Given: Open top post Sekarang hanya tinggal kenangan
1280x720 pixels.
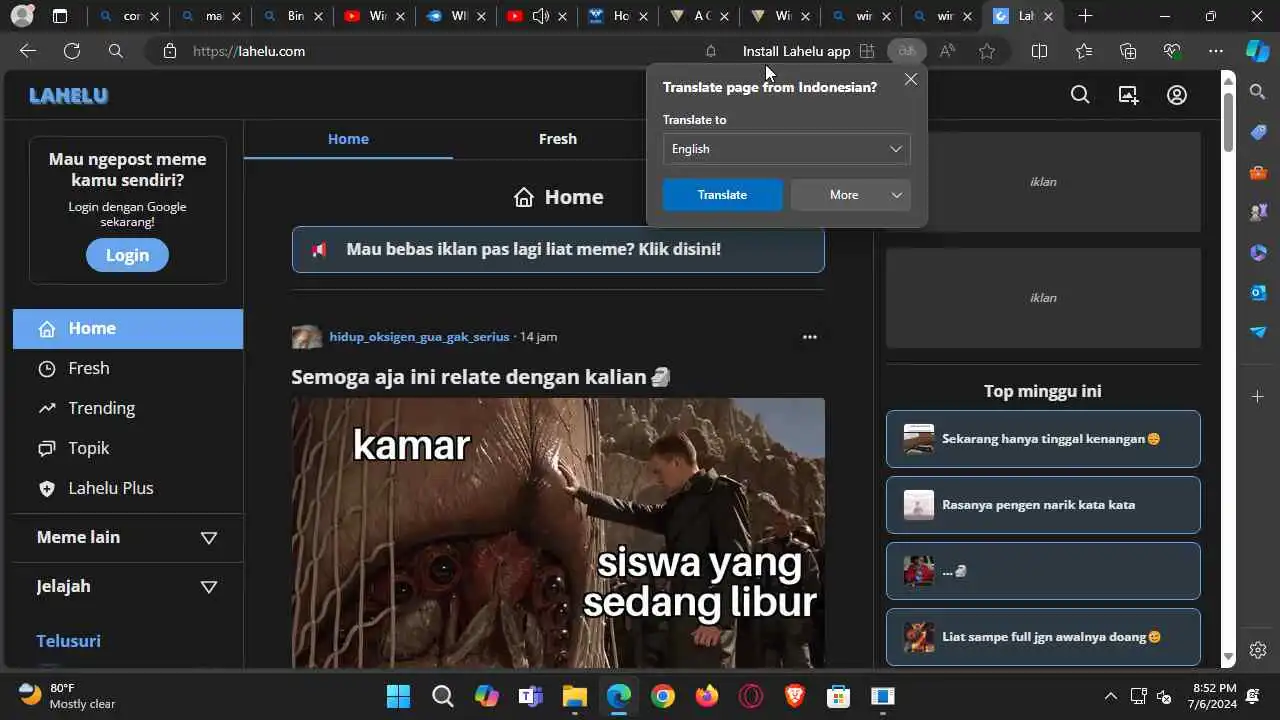Looking at the screenshot, I should (1043, 439).
